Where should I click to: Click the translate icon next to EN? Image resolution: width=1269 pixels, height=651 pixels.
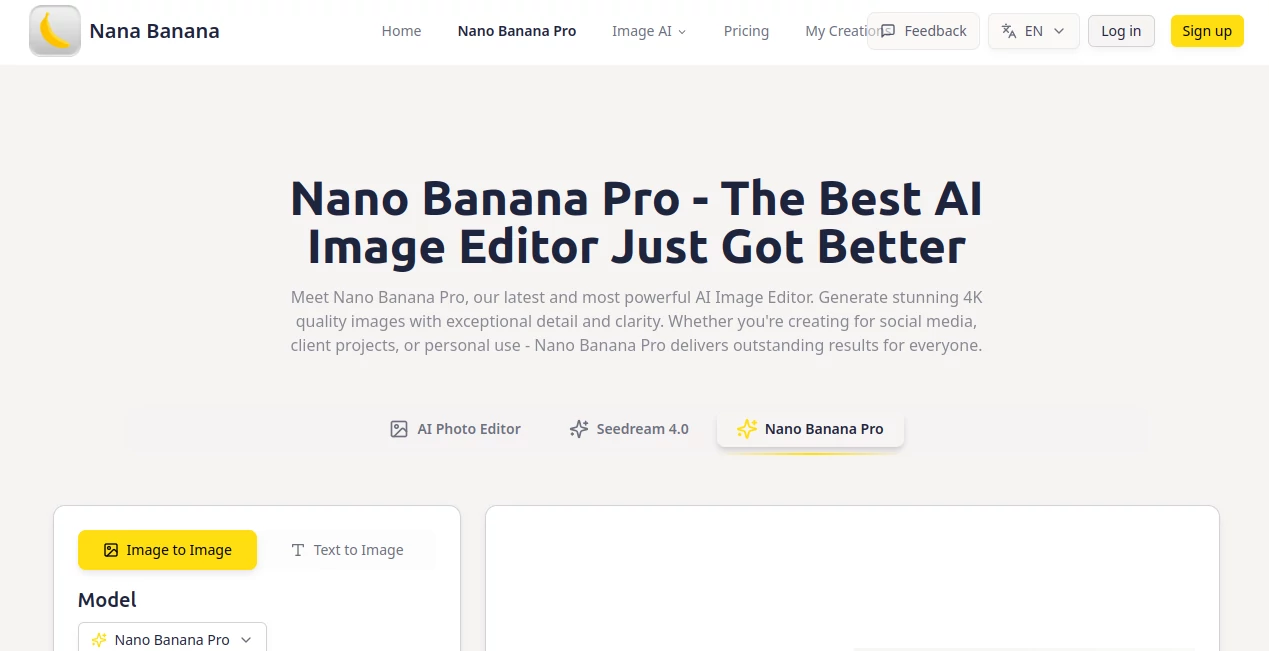click(1009, 31)
